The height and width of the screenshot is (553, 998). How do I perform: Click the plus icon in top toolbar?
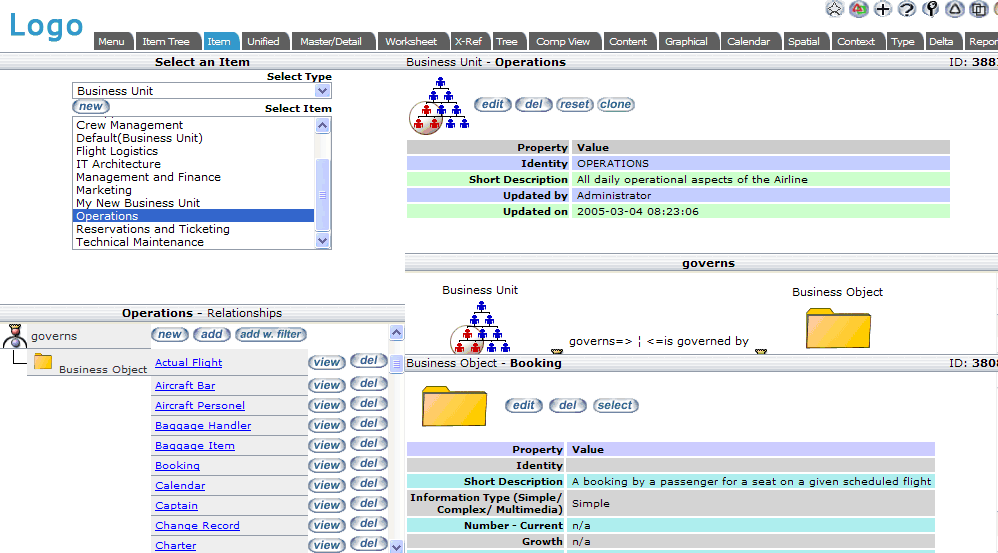pos(882,9)
